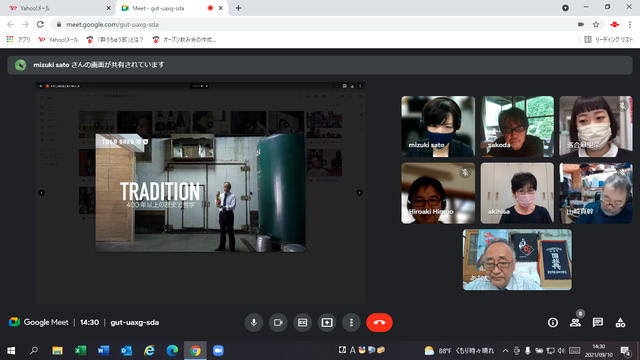
Task: Click the Yahoo!メール bookmark
Action: [x=58, y=40]
